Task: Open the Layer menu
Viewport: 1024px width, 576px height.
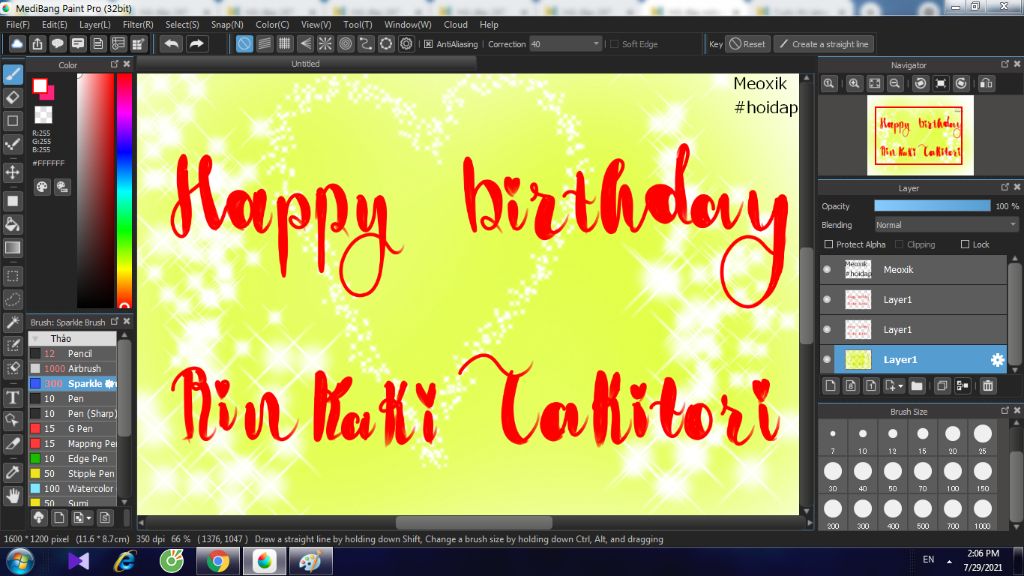Action: coord(95,25)
